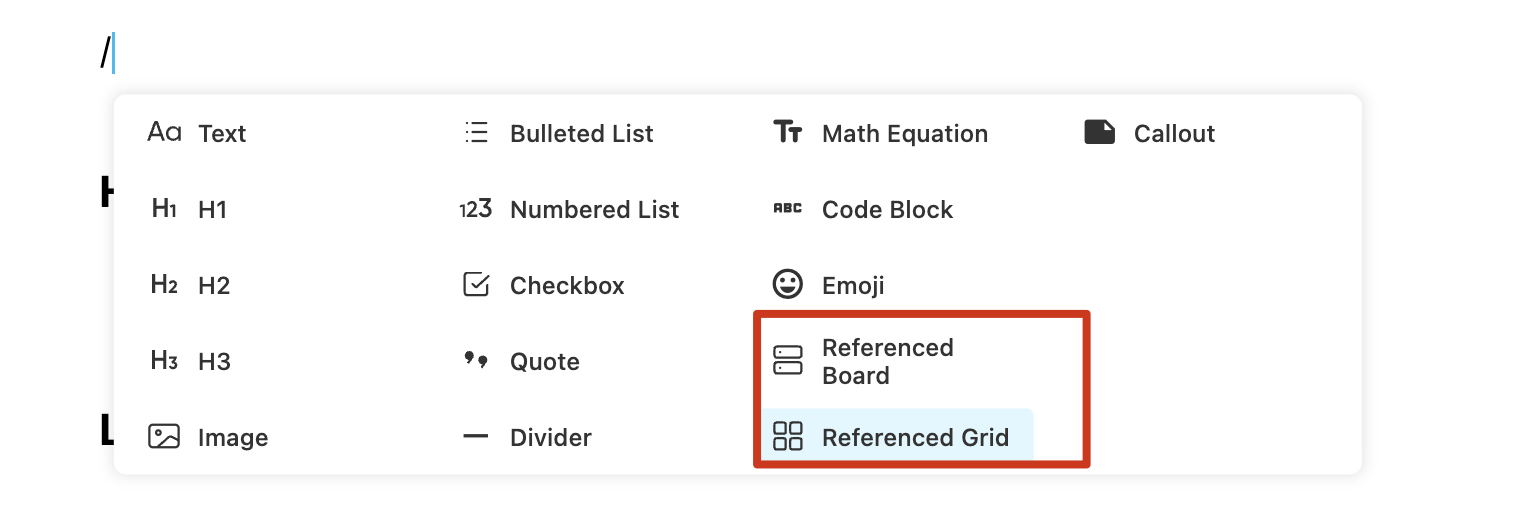
Task: Select the H1 heading icon
Action: pyautogui.click(x=164, y=208)
